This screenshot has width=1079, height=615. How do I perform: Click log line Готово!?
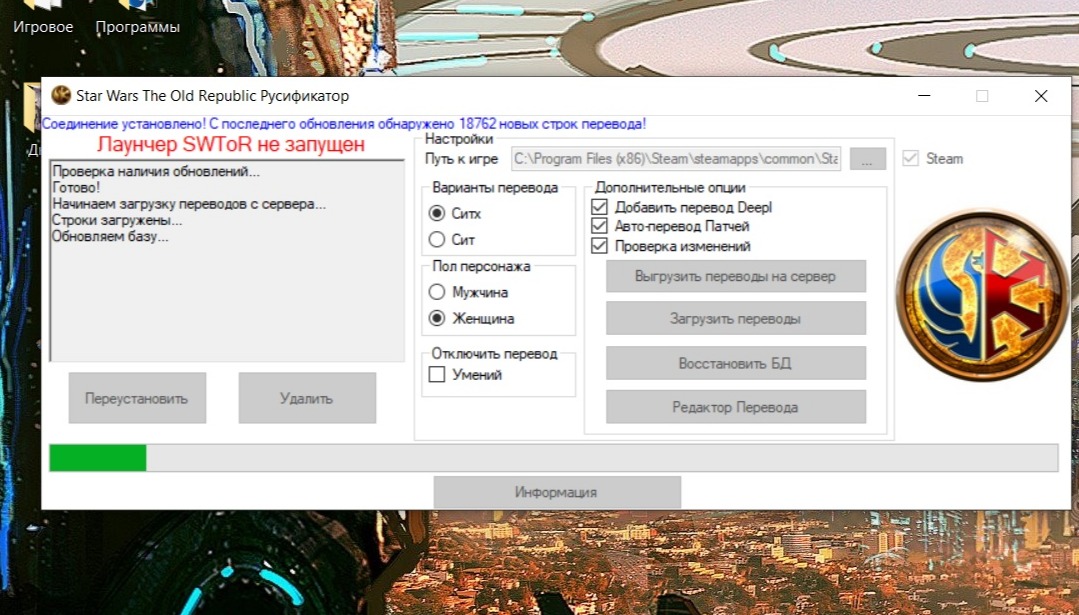(76, 188)
